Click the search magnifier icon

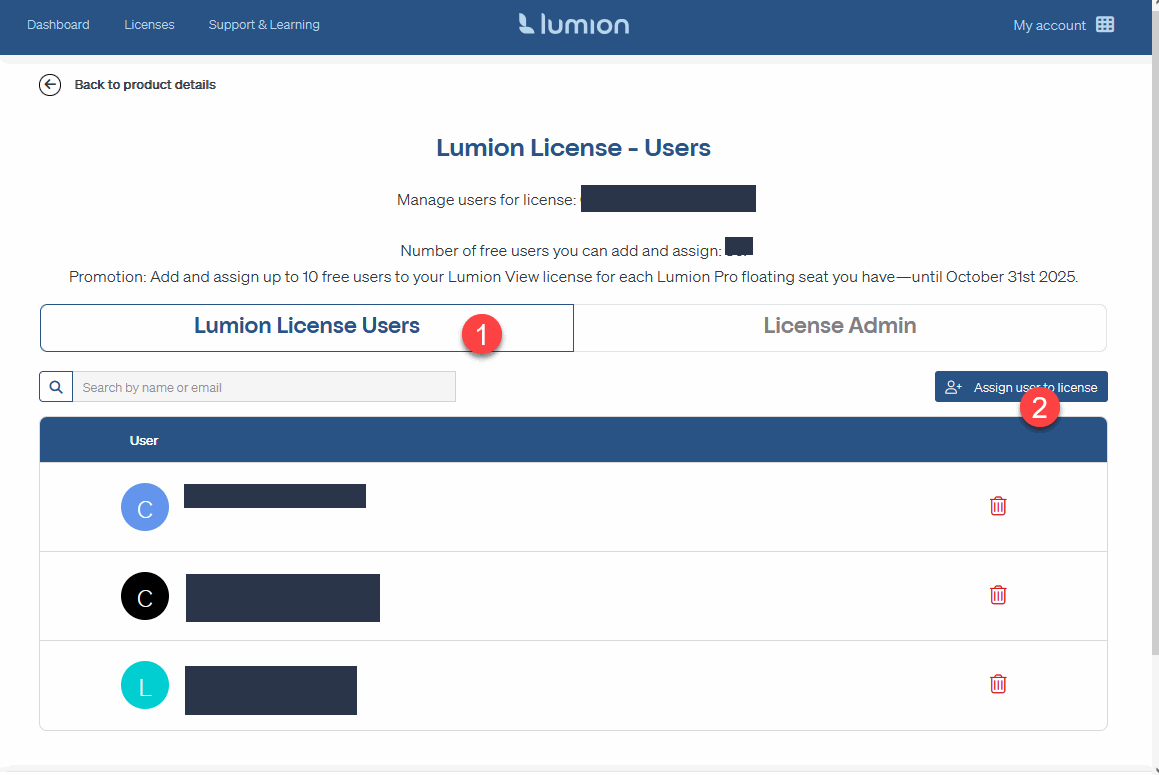(x=56, y=387)
